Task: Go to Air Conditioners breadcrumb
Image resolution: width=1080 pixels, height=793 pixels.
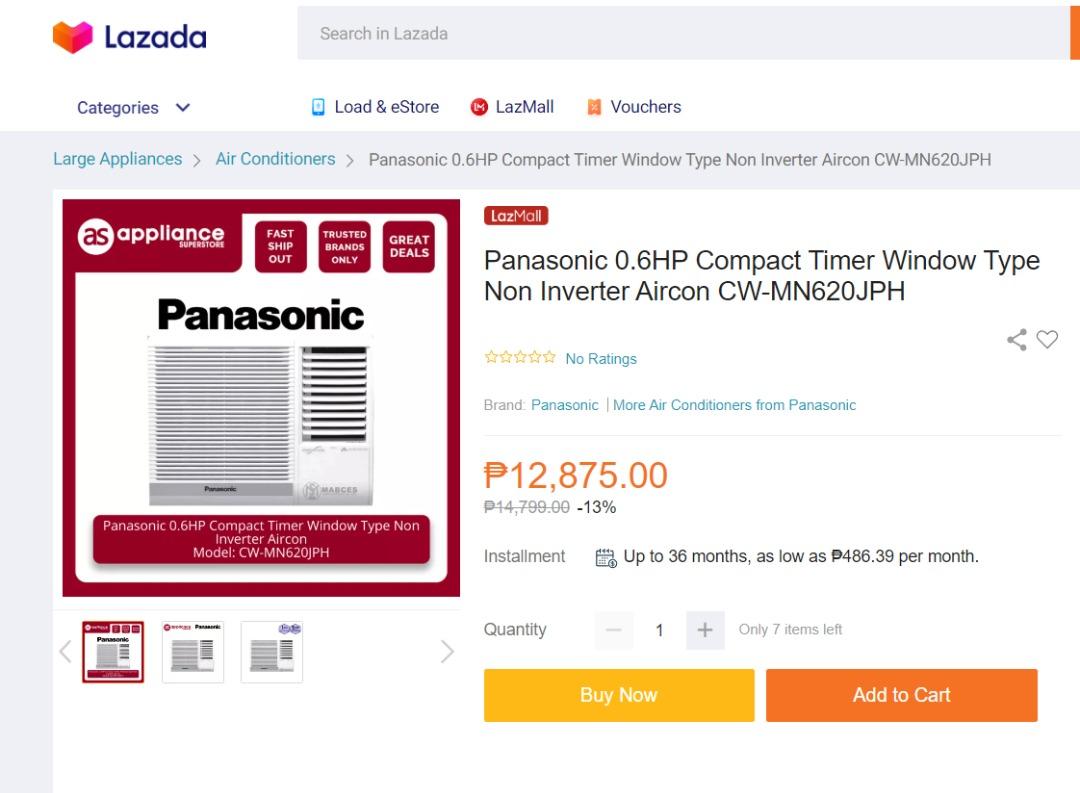Action: (275, 159)
